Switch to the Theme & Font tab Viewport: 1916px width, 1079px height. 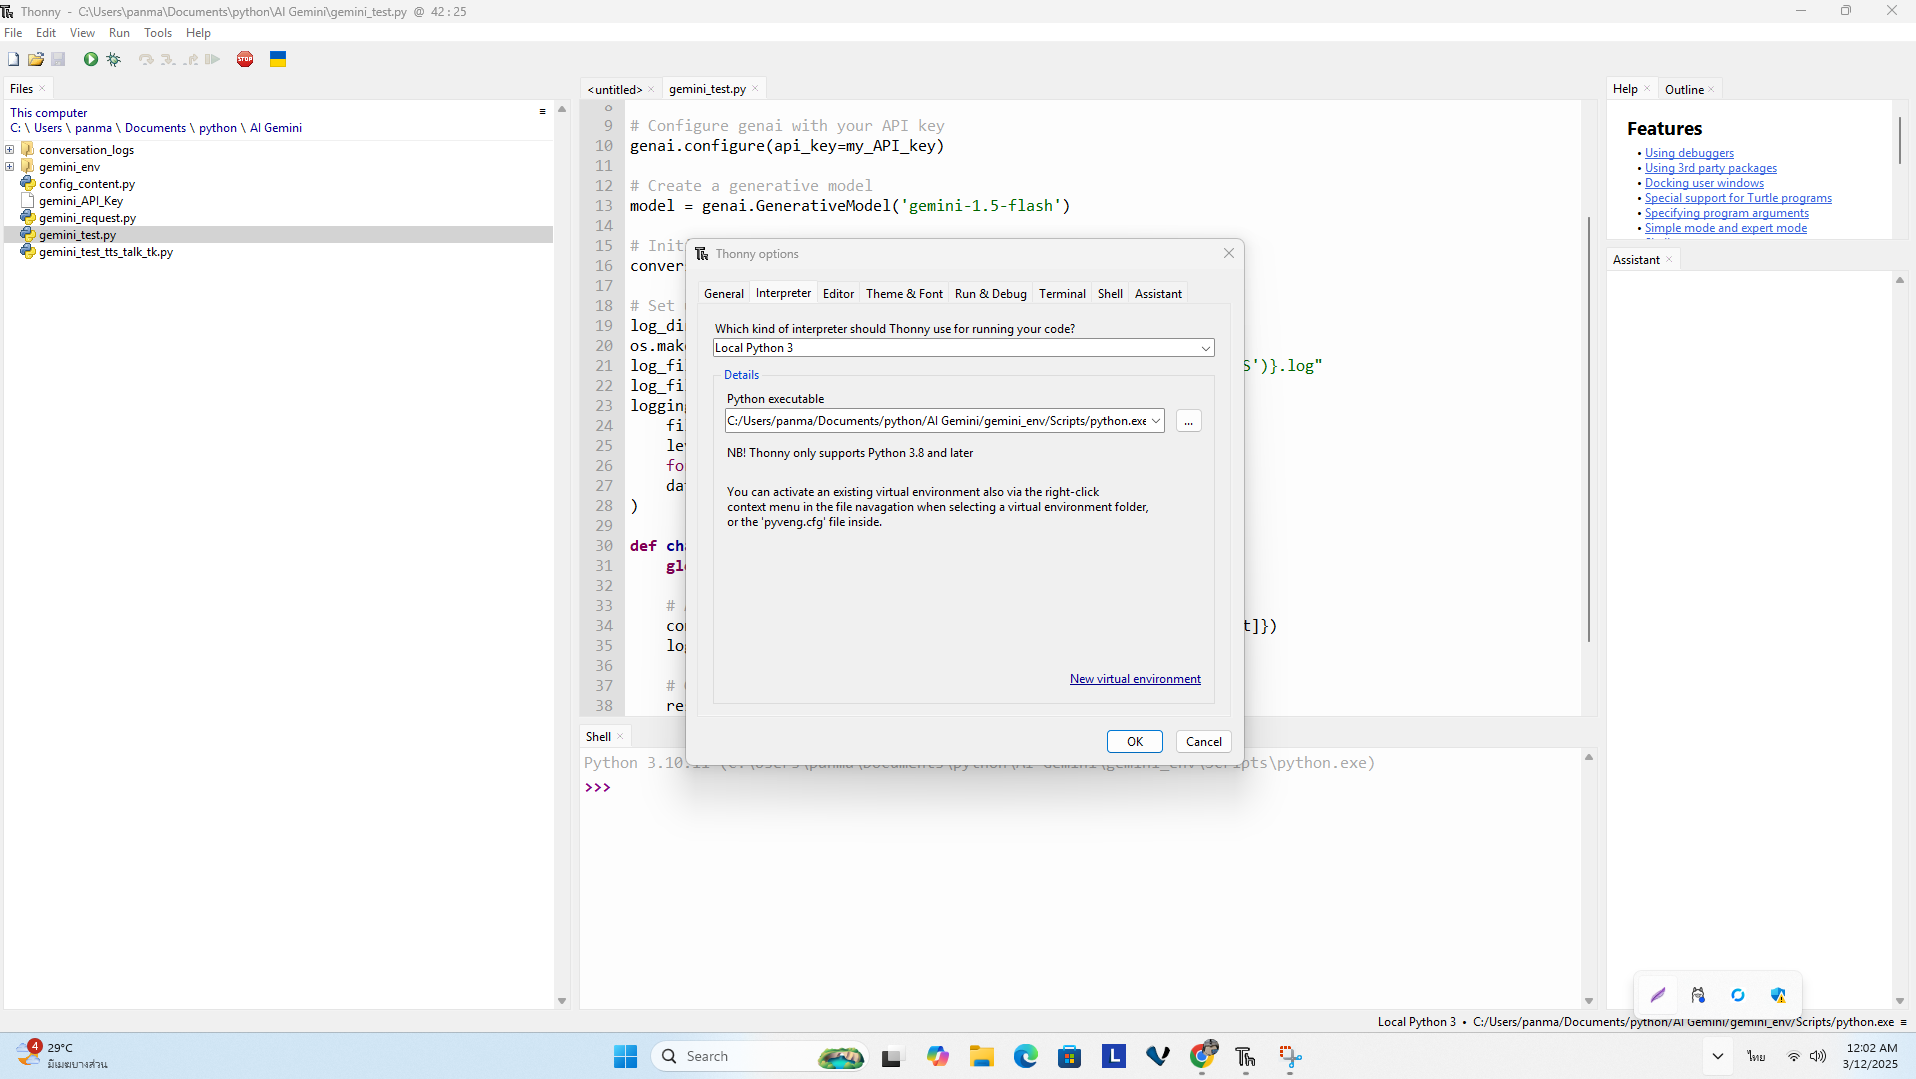(904, 294)
